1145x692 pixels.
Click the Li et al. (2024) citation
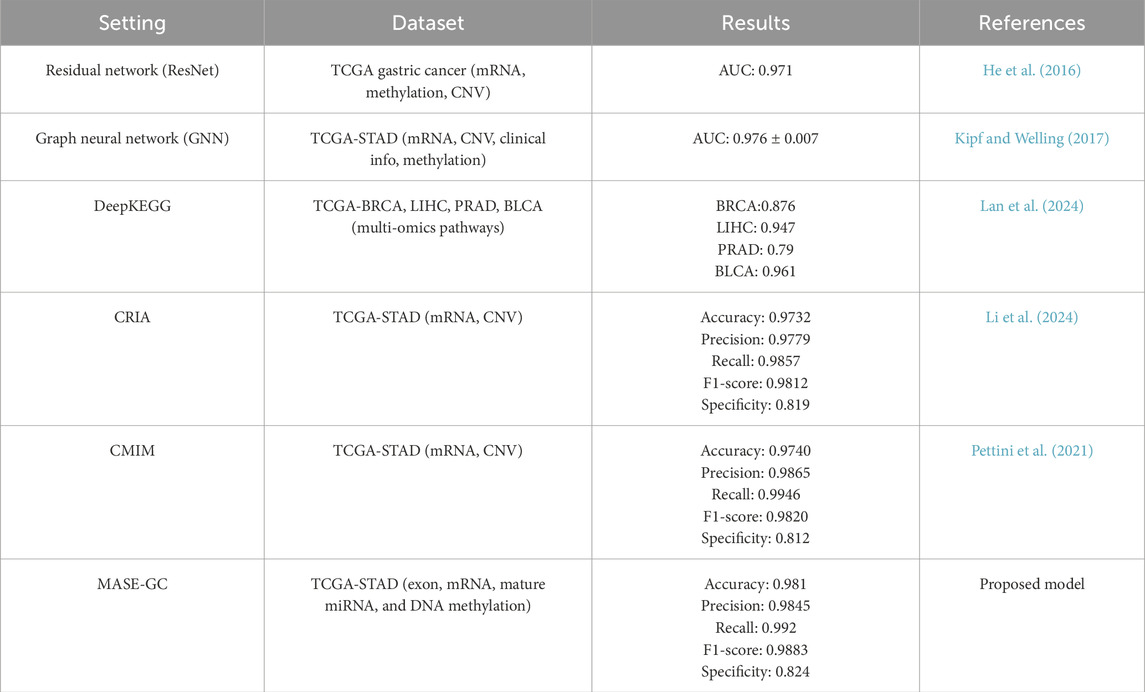click(x=1032, y=317)
